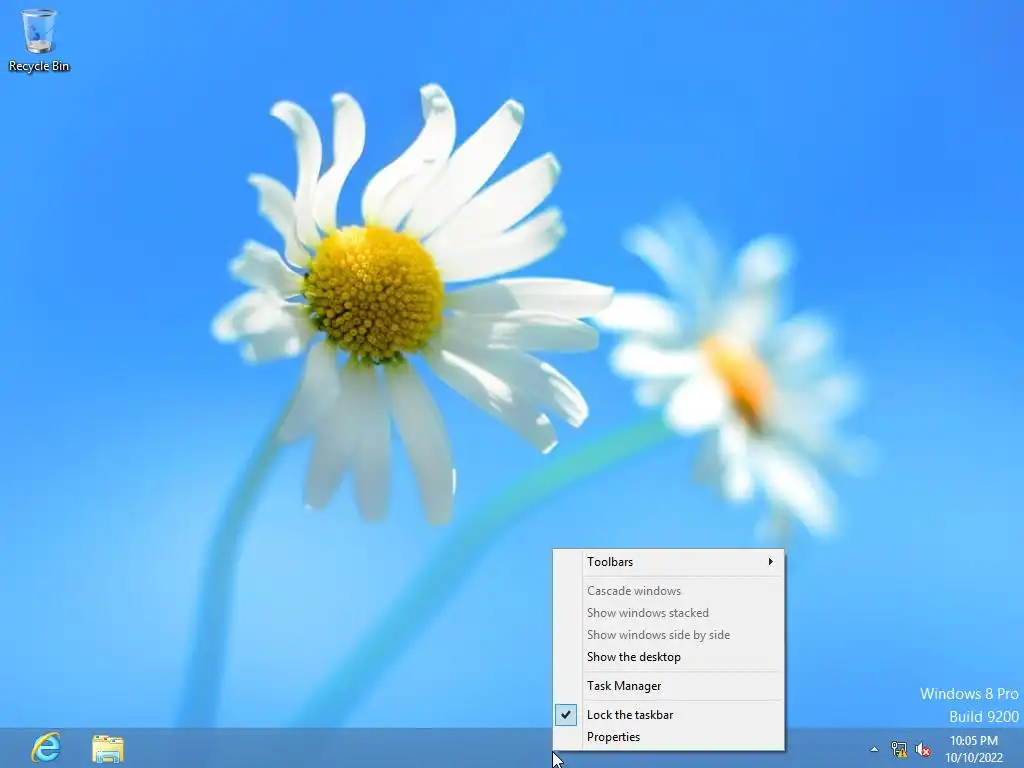Show hidden icons arrow in system tray

874,749
